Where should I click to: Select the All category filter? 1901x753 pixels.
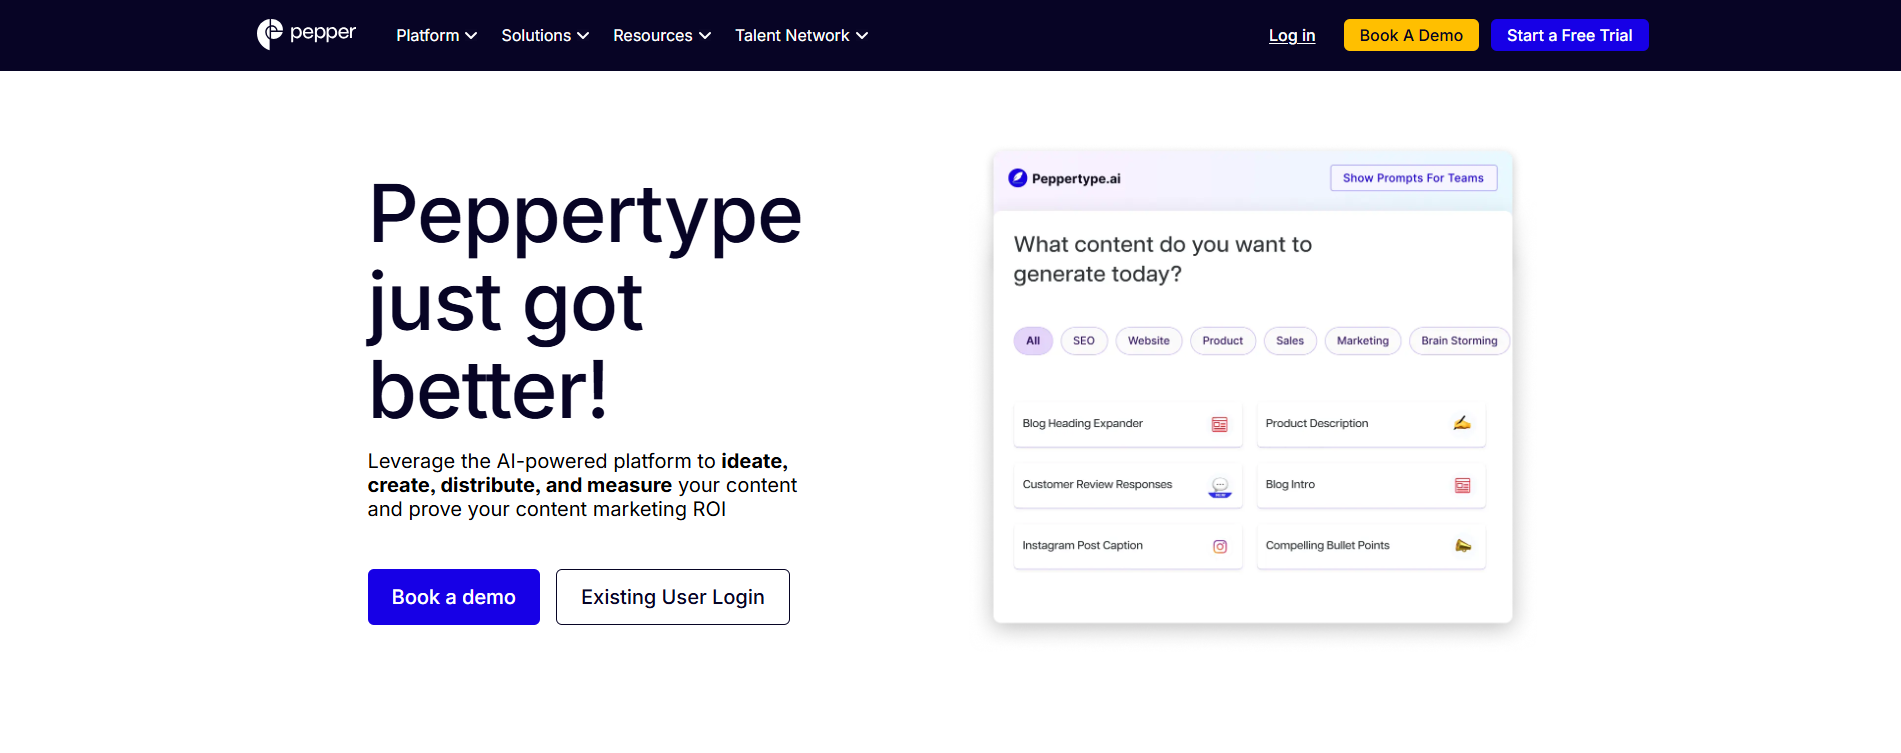point(1033,341)
